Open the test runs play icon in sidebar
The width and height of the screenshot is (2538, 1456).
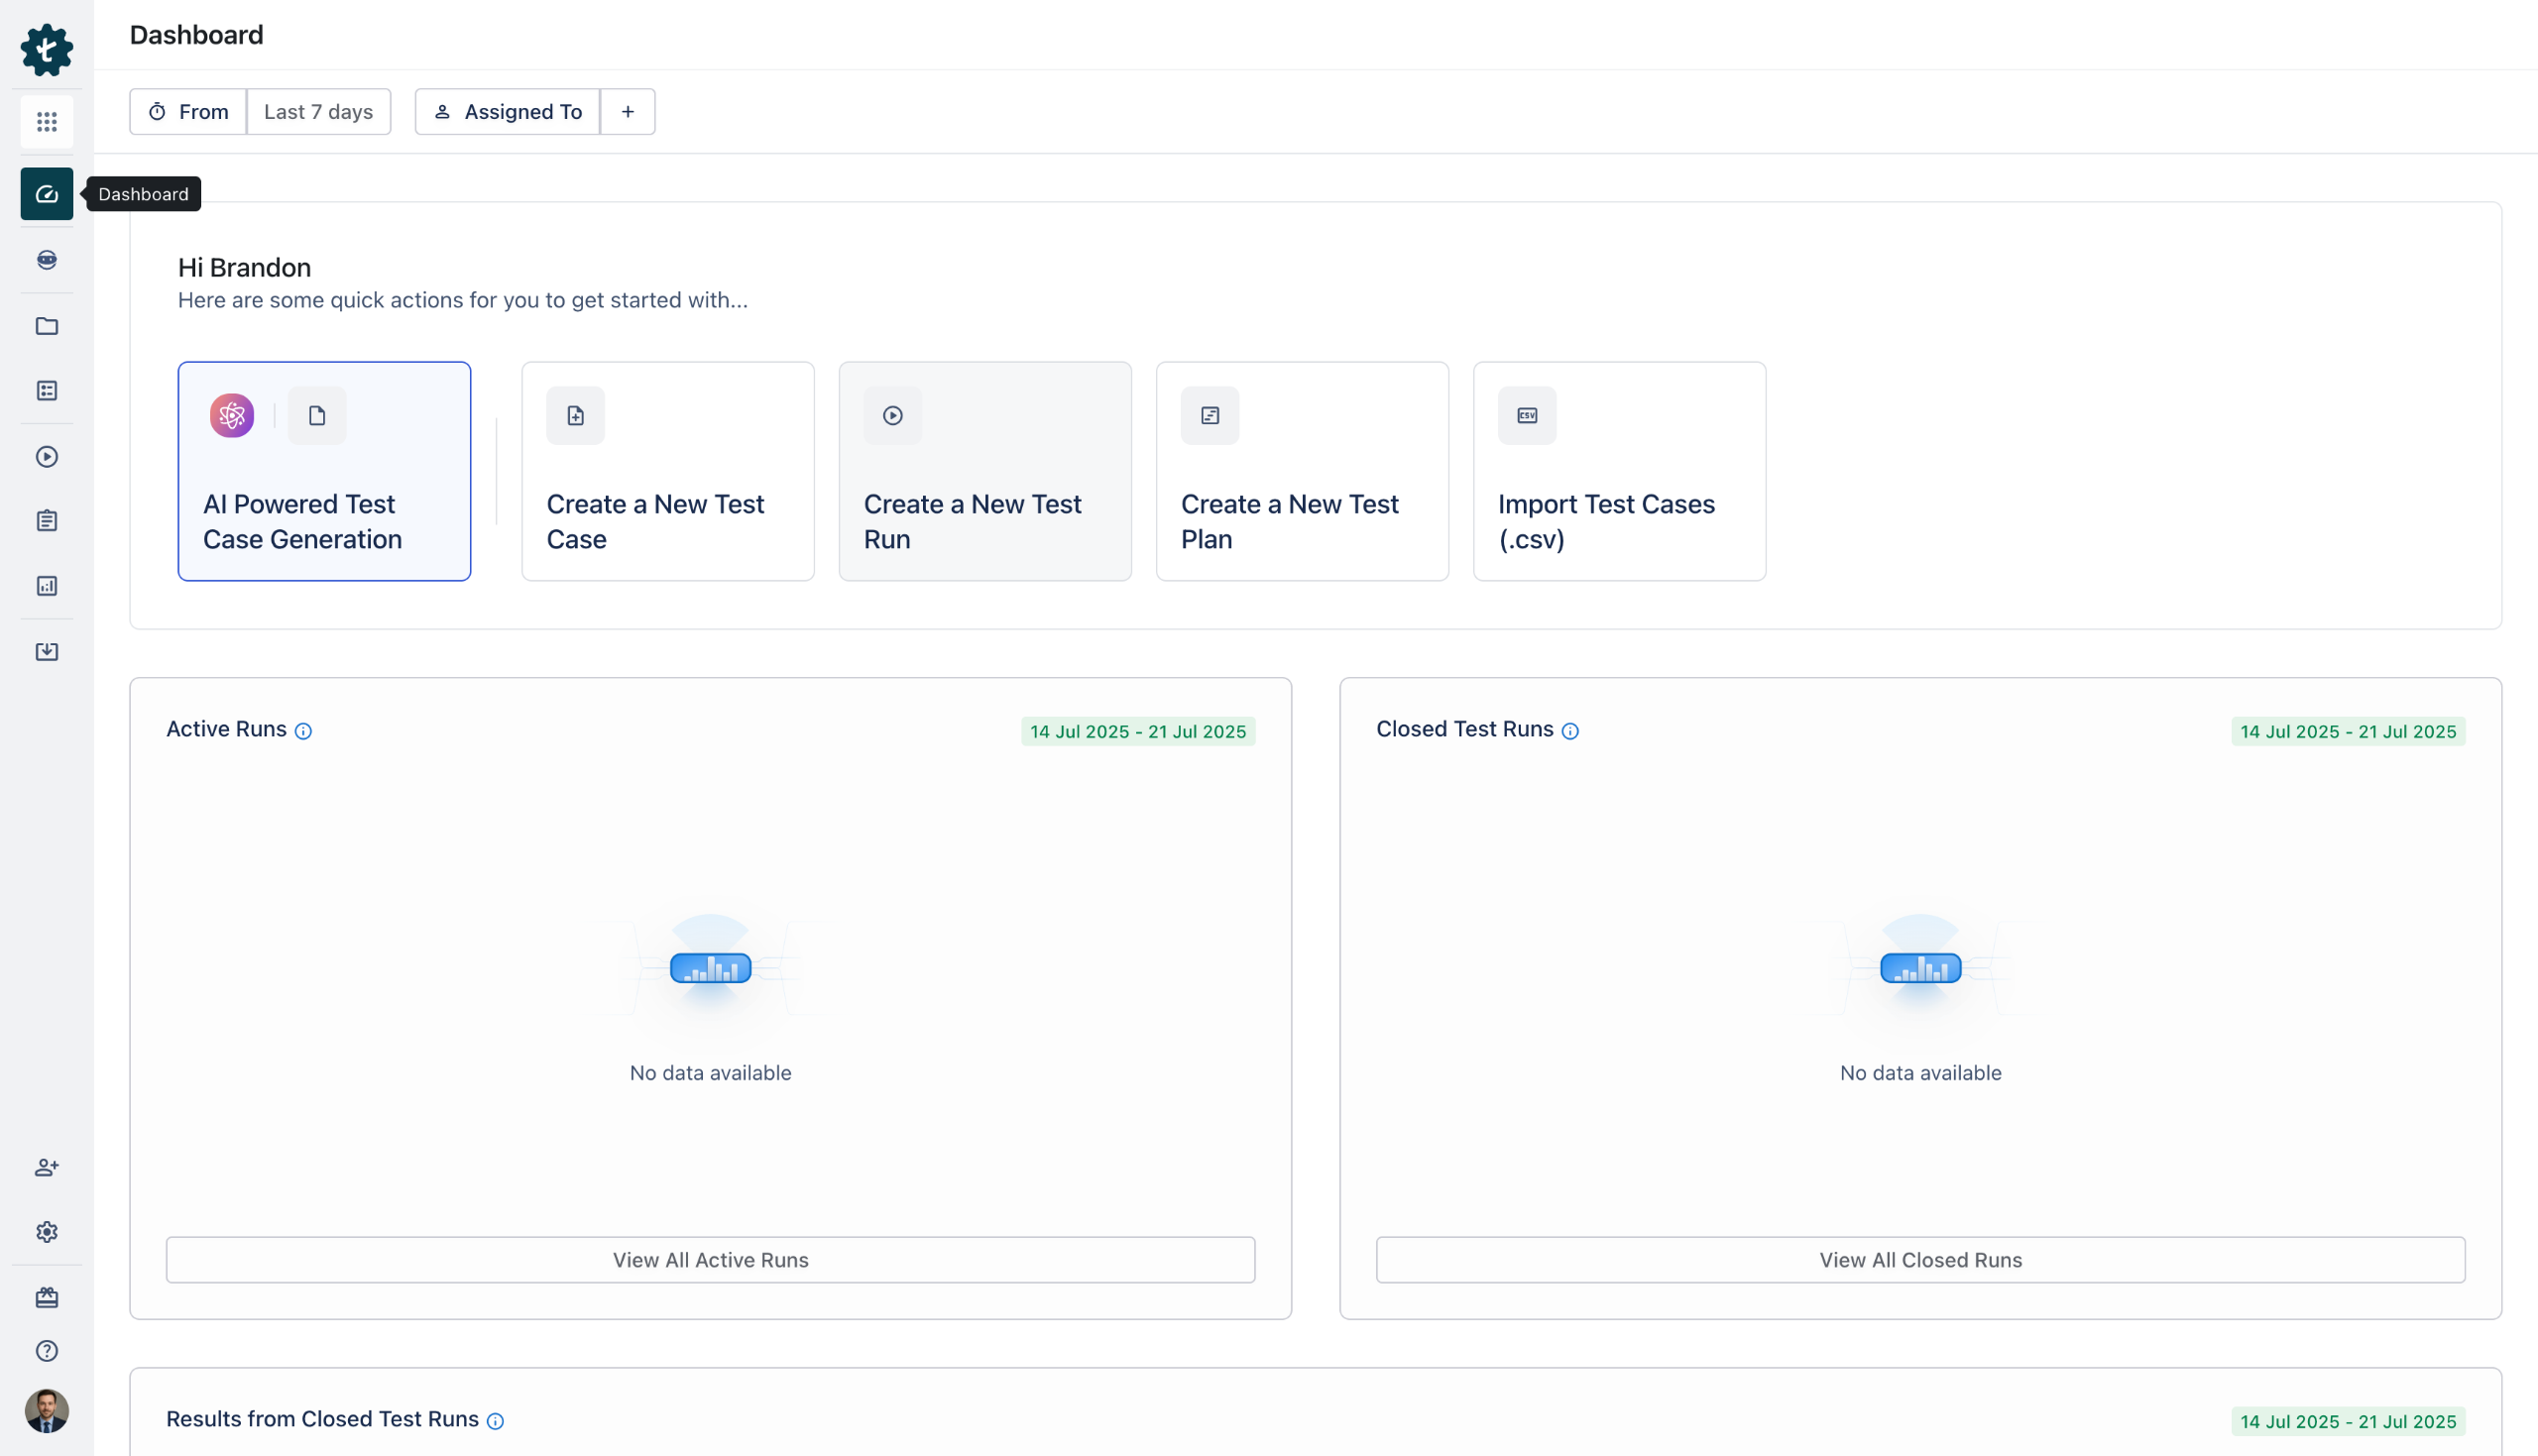pyautogui.click(x=47, y=457)
